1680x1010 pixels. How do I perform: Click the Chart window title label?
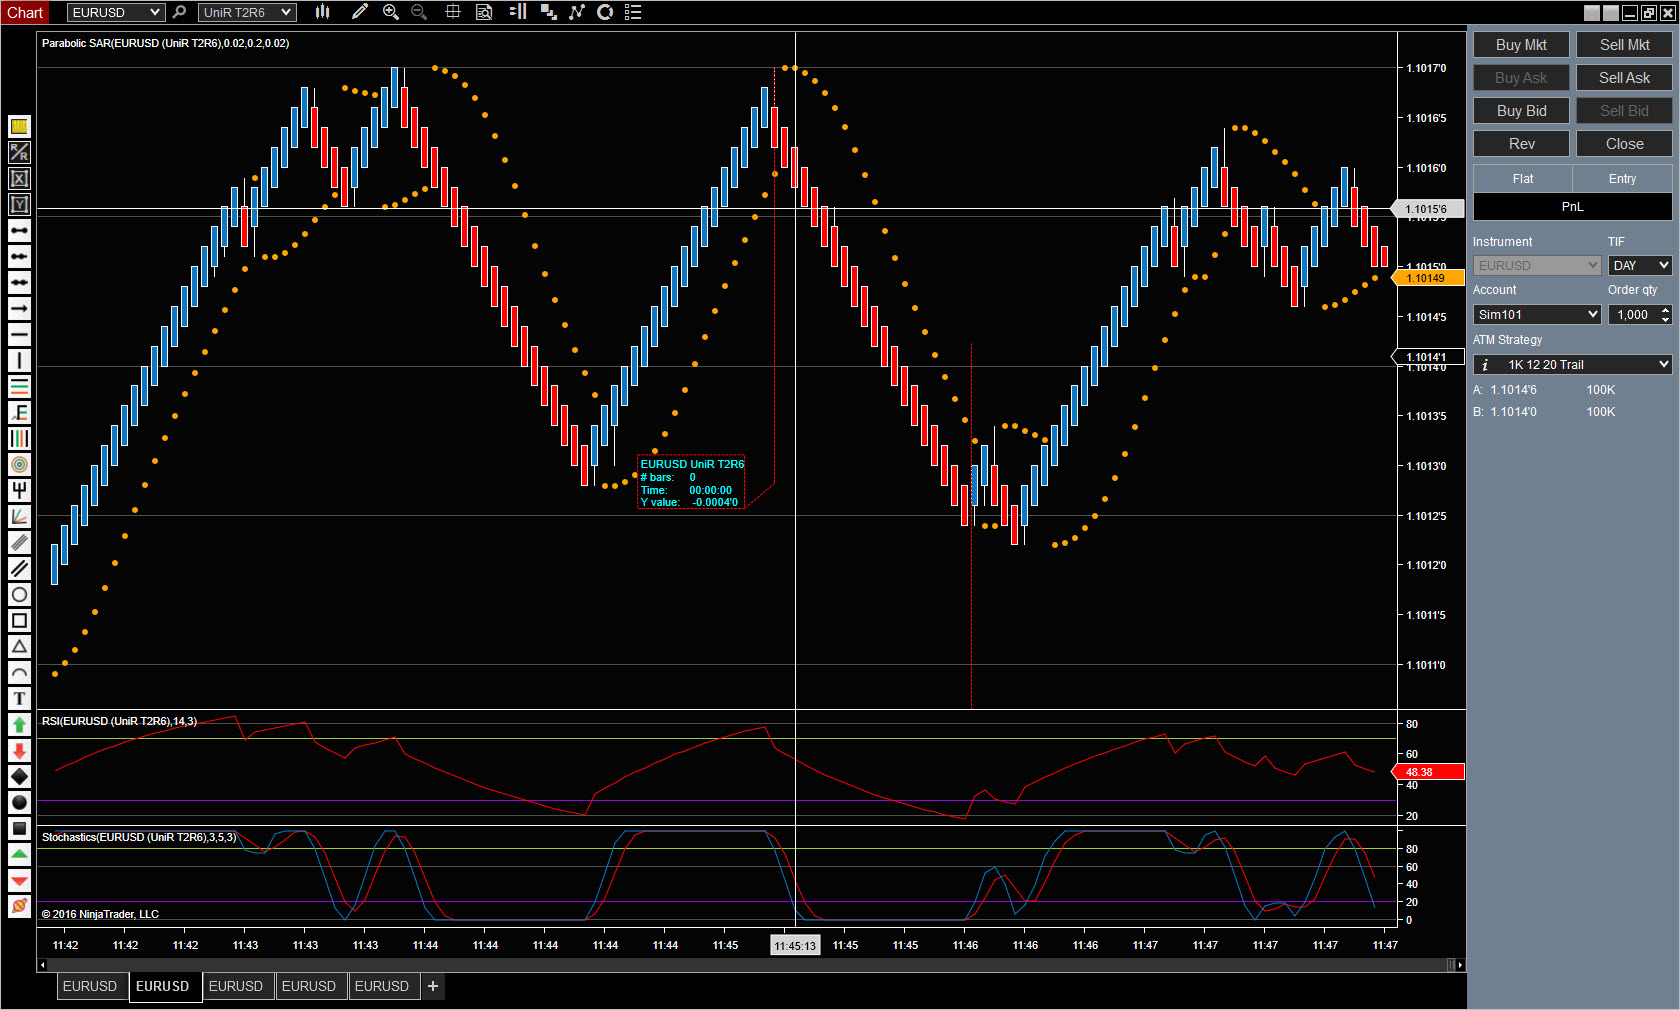click(25, 12)
